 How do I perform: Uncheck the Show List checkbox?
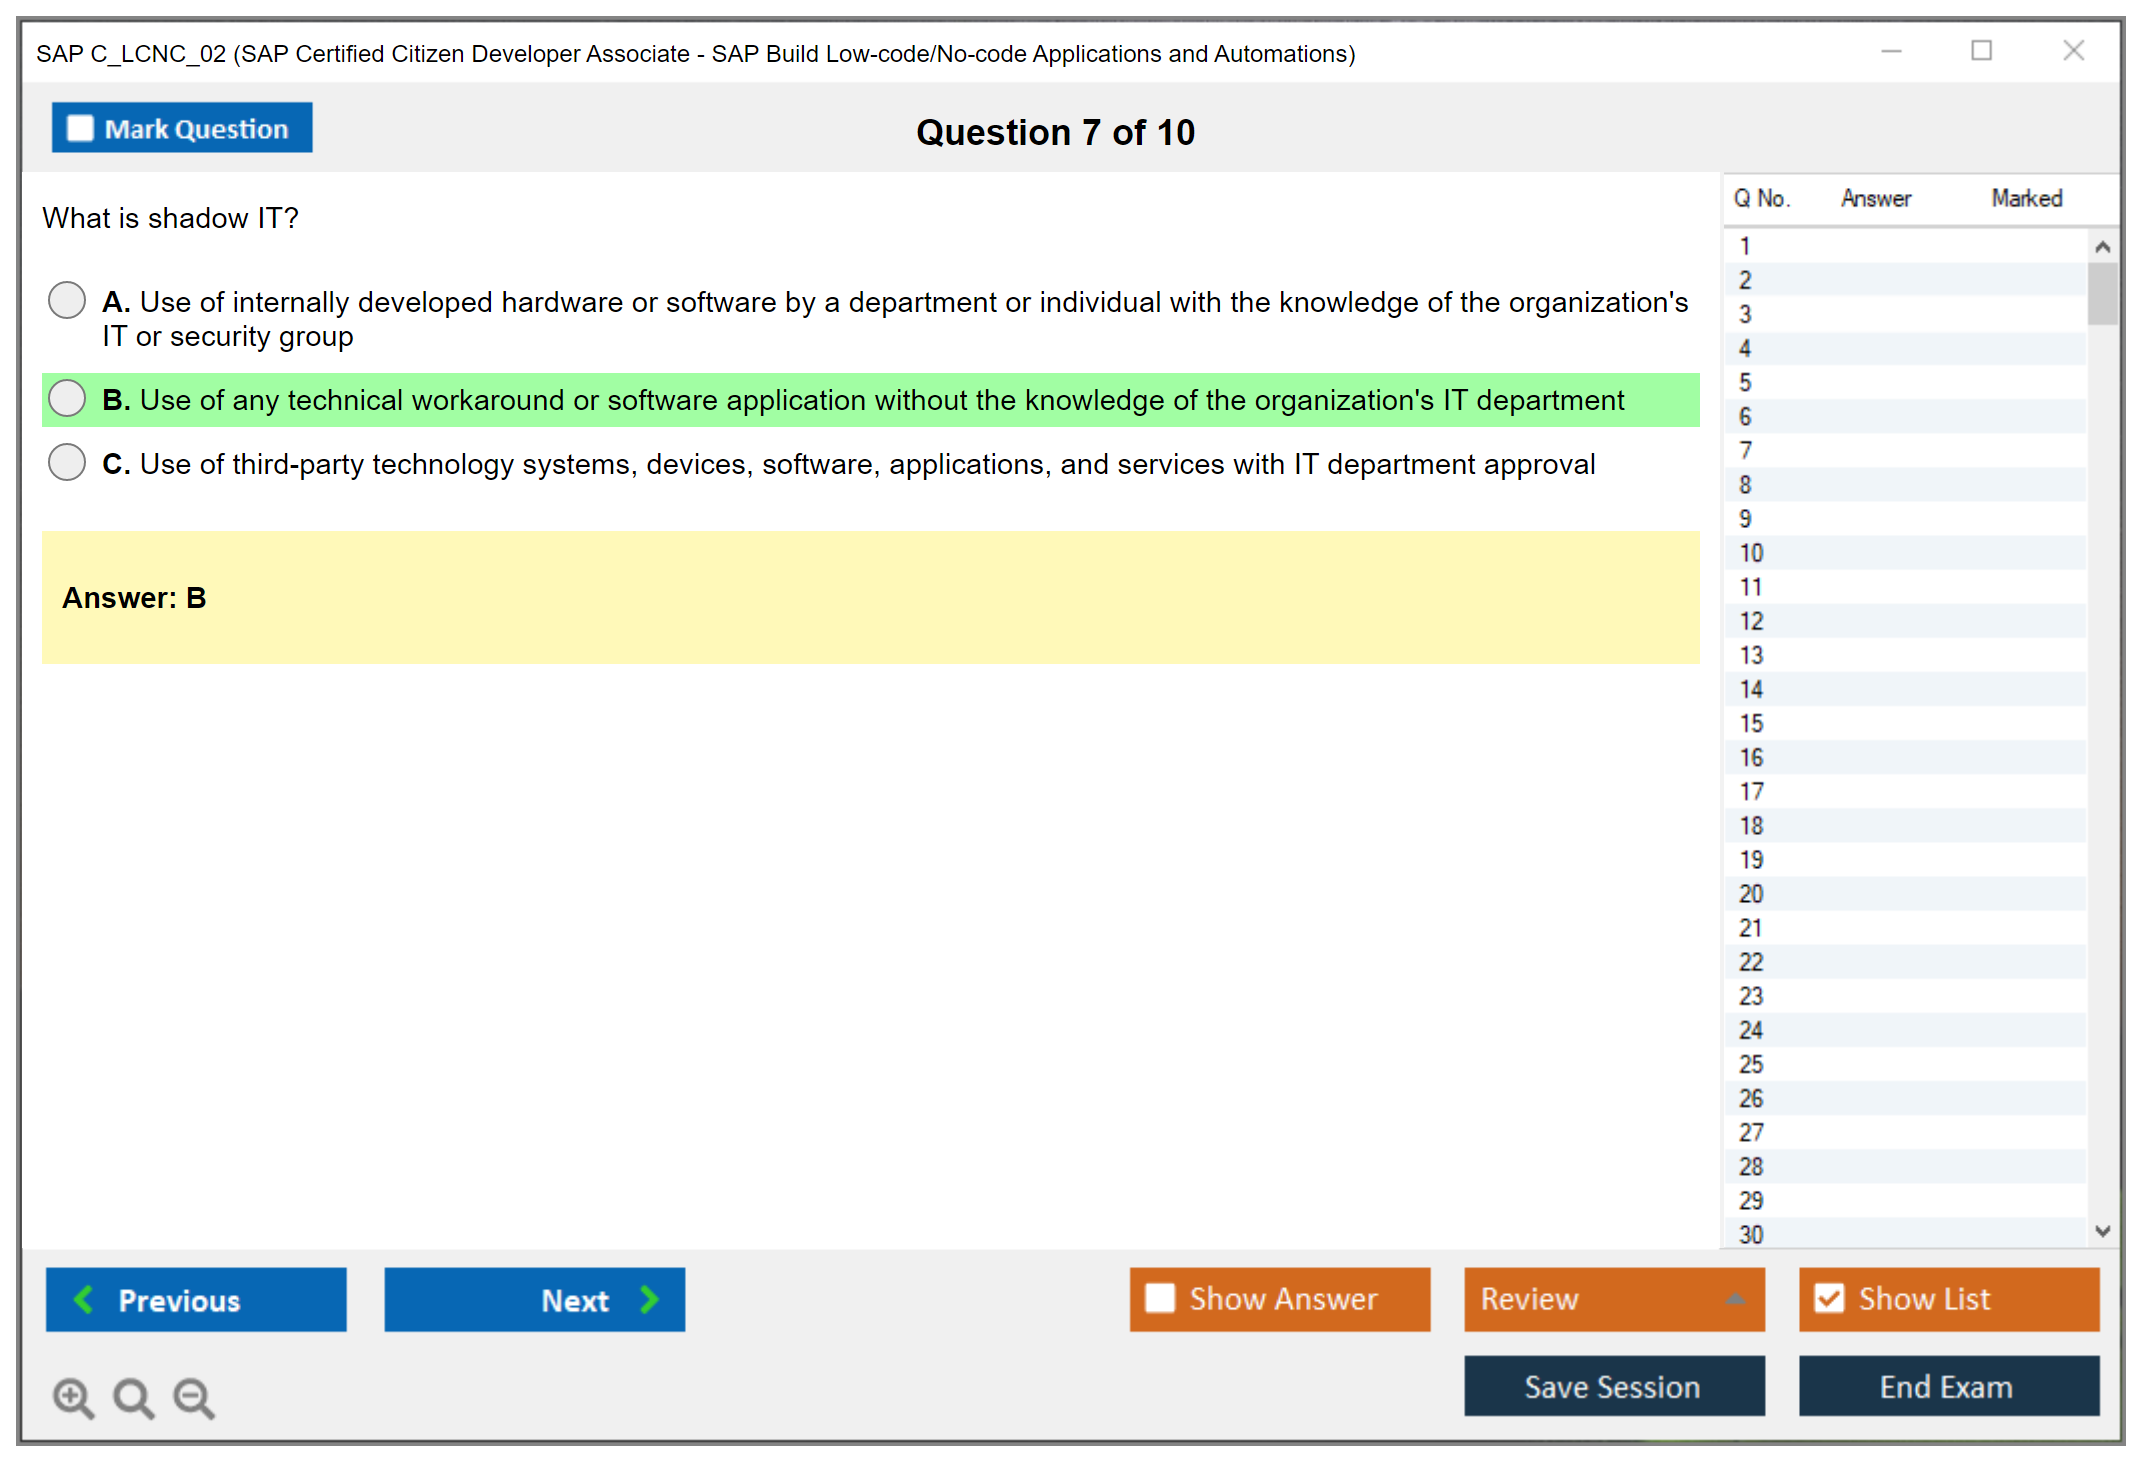pos(1829,1298)
